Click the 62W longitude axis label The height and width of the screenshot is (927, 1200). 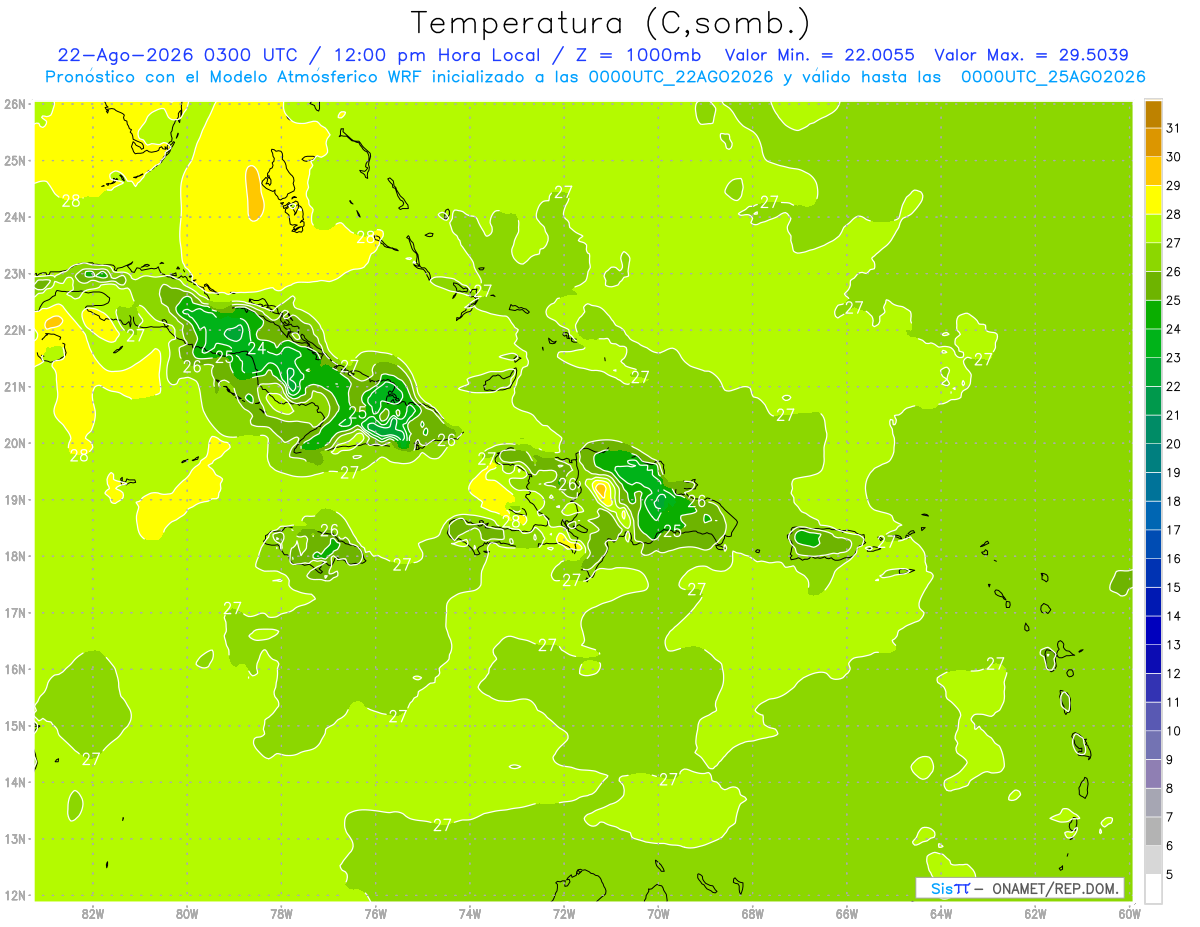coord(1035,913)
